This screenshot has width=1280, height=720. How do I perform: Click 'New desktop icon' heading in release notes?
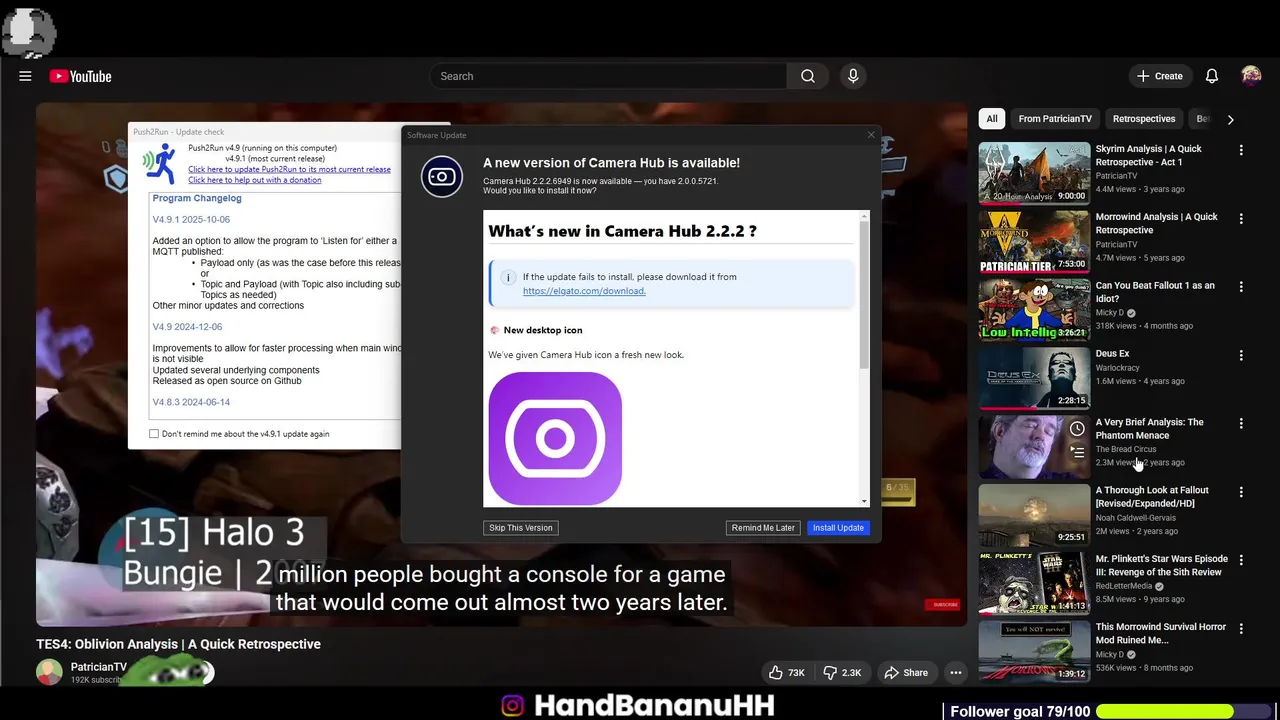tap(543, 330)
